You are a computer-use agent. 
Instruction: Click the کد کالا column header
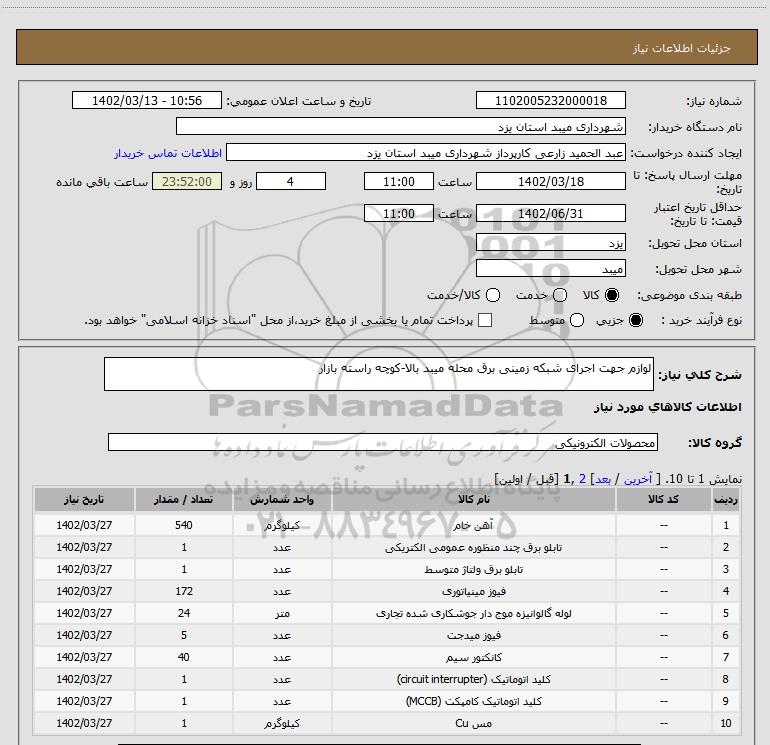click(x=663, y=499)
